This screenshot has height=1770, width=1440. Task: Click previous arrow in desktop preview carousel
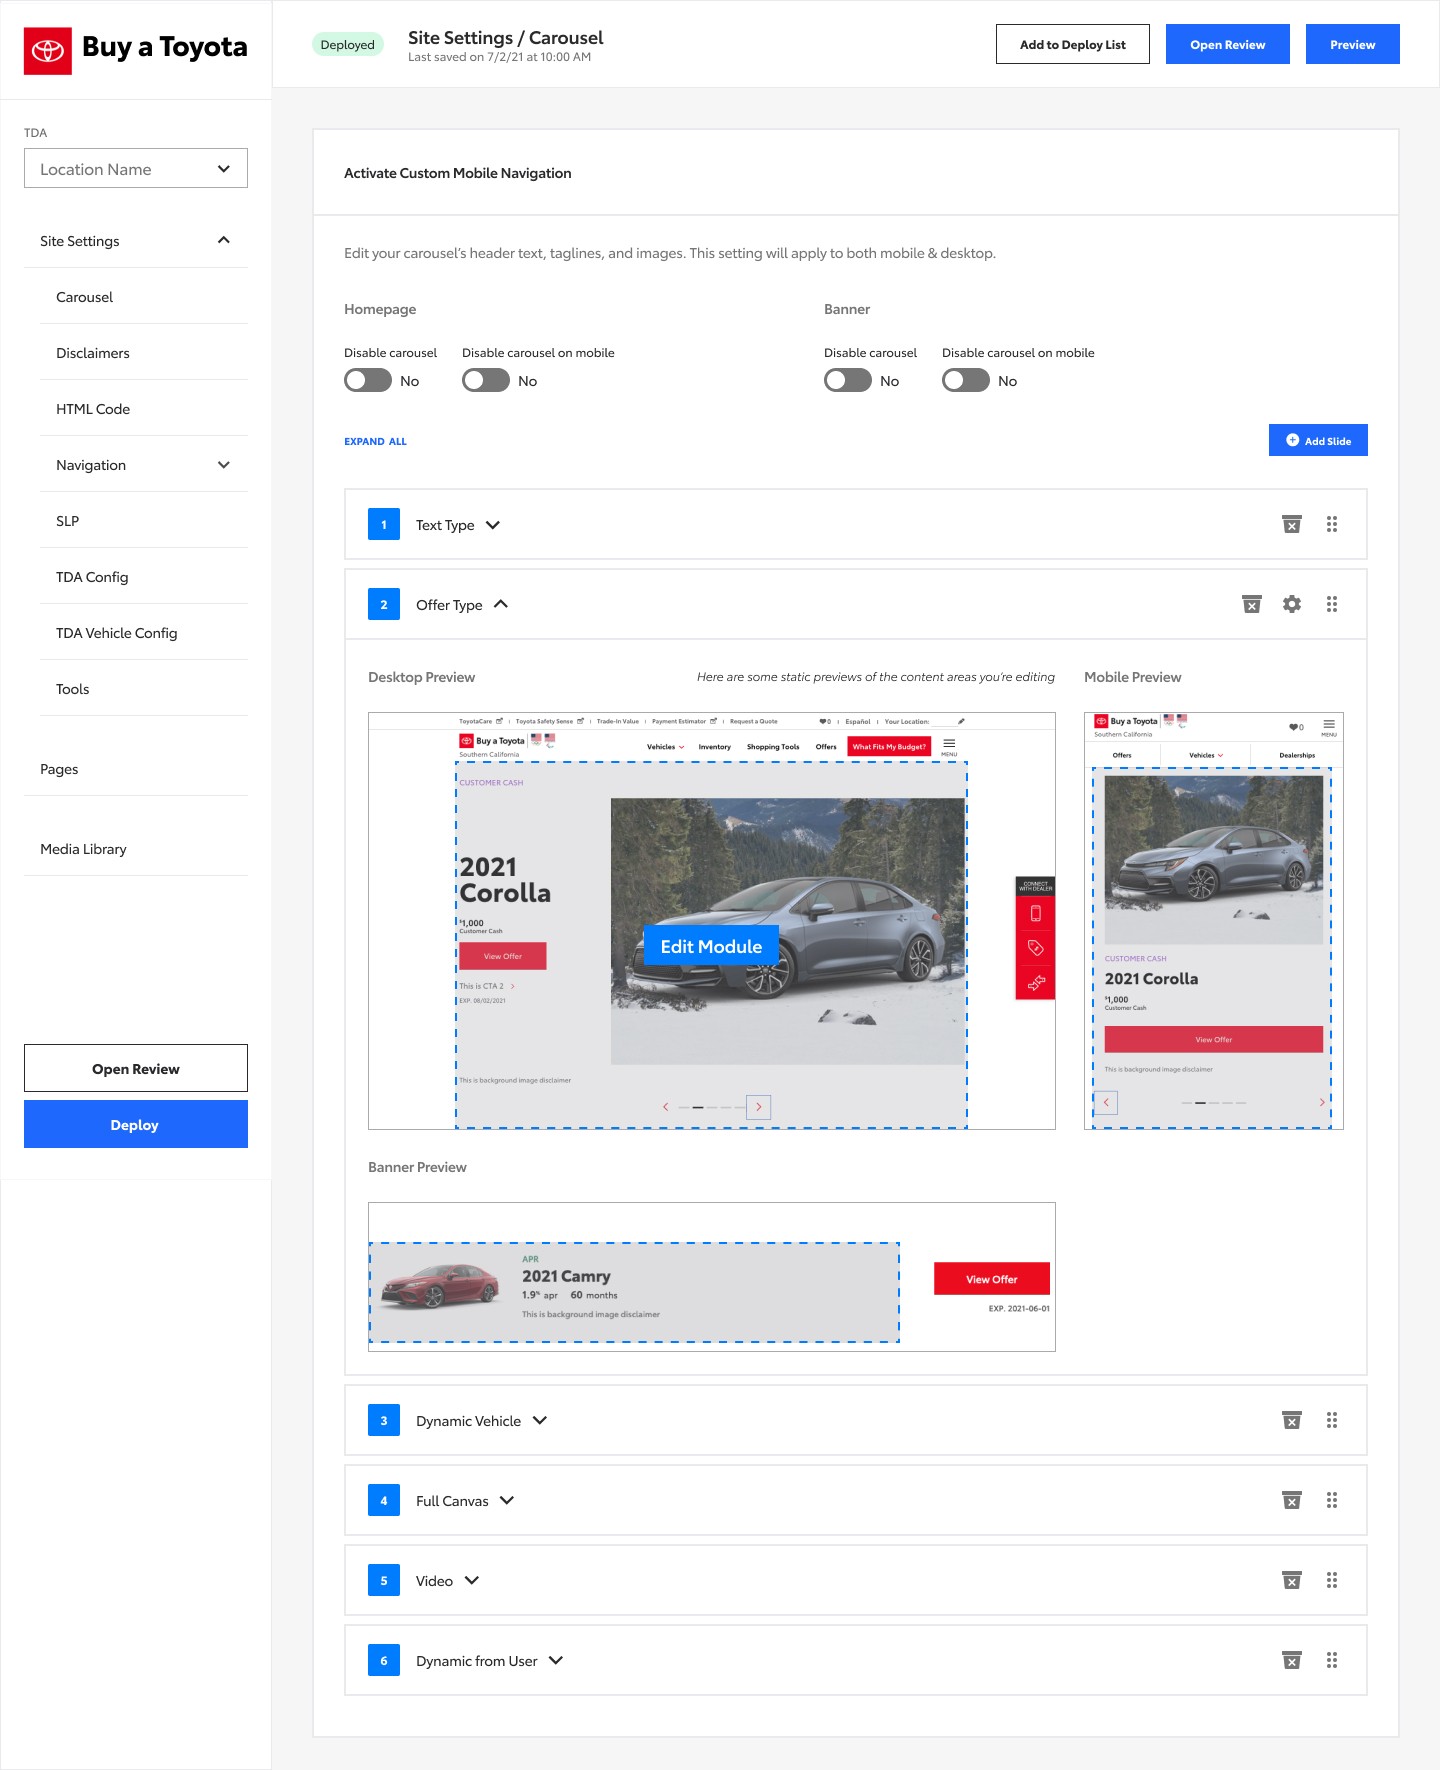666,1107
